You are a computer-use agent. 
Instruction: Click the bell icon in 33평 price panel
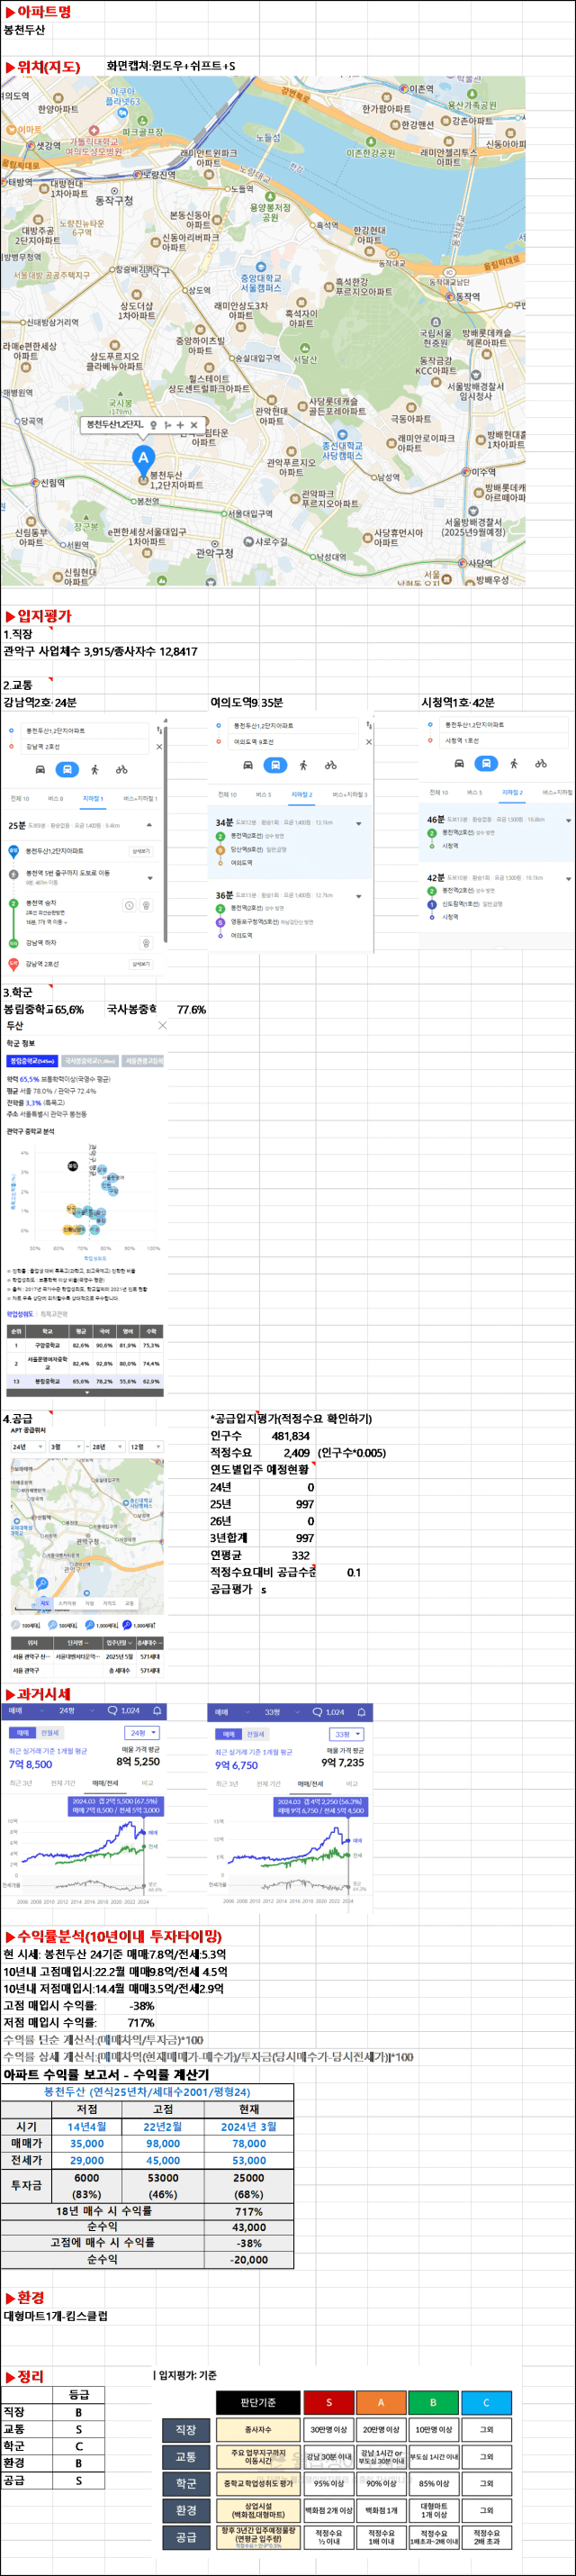pos(362,1711)
